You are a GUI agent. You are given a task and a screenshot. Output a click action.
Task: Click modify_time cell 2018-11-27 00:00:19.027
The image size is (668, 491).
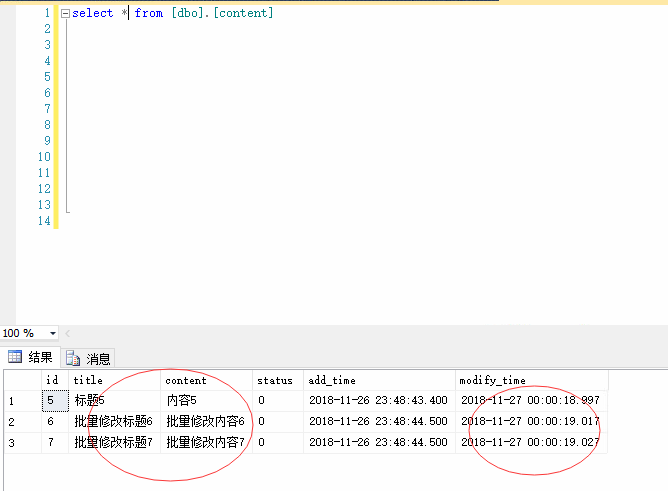532,442
